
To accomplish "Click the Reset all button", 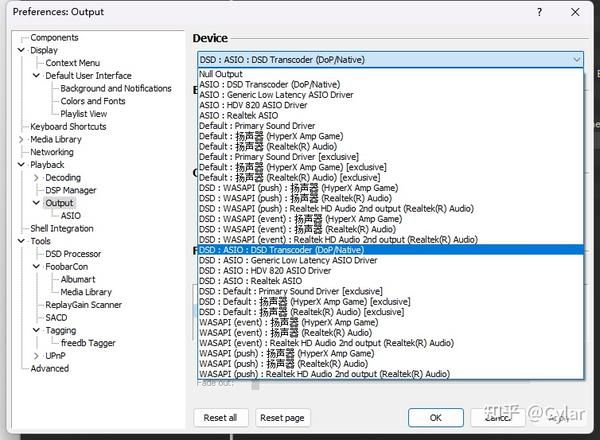I will [220, 418].
